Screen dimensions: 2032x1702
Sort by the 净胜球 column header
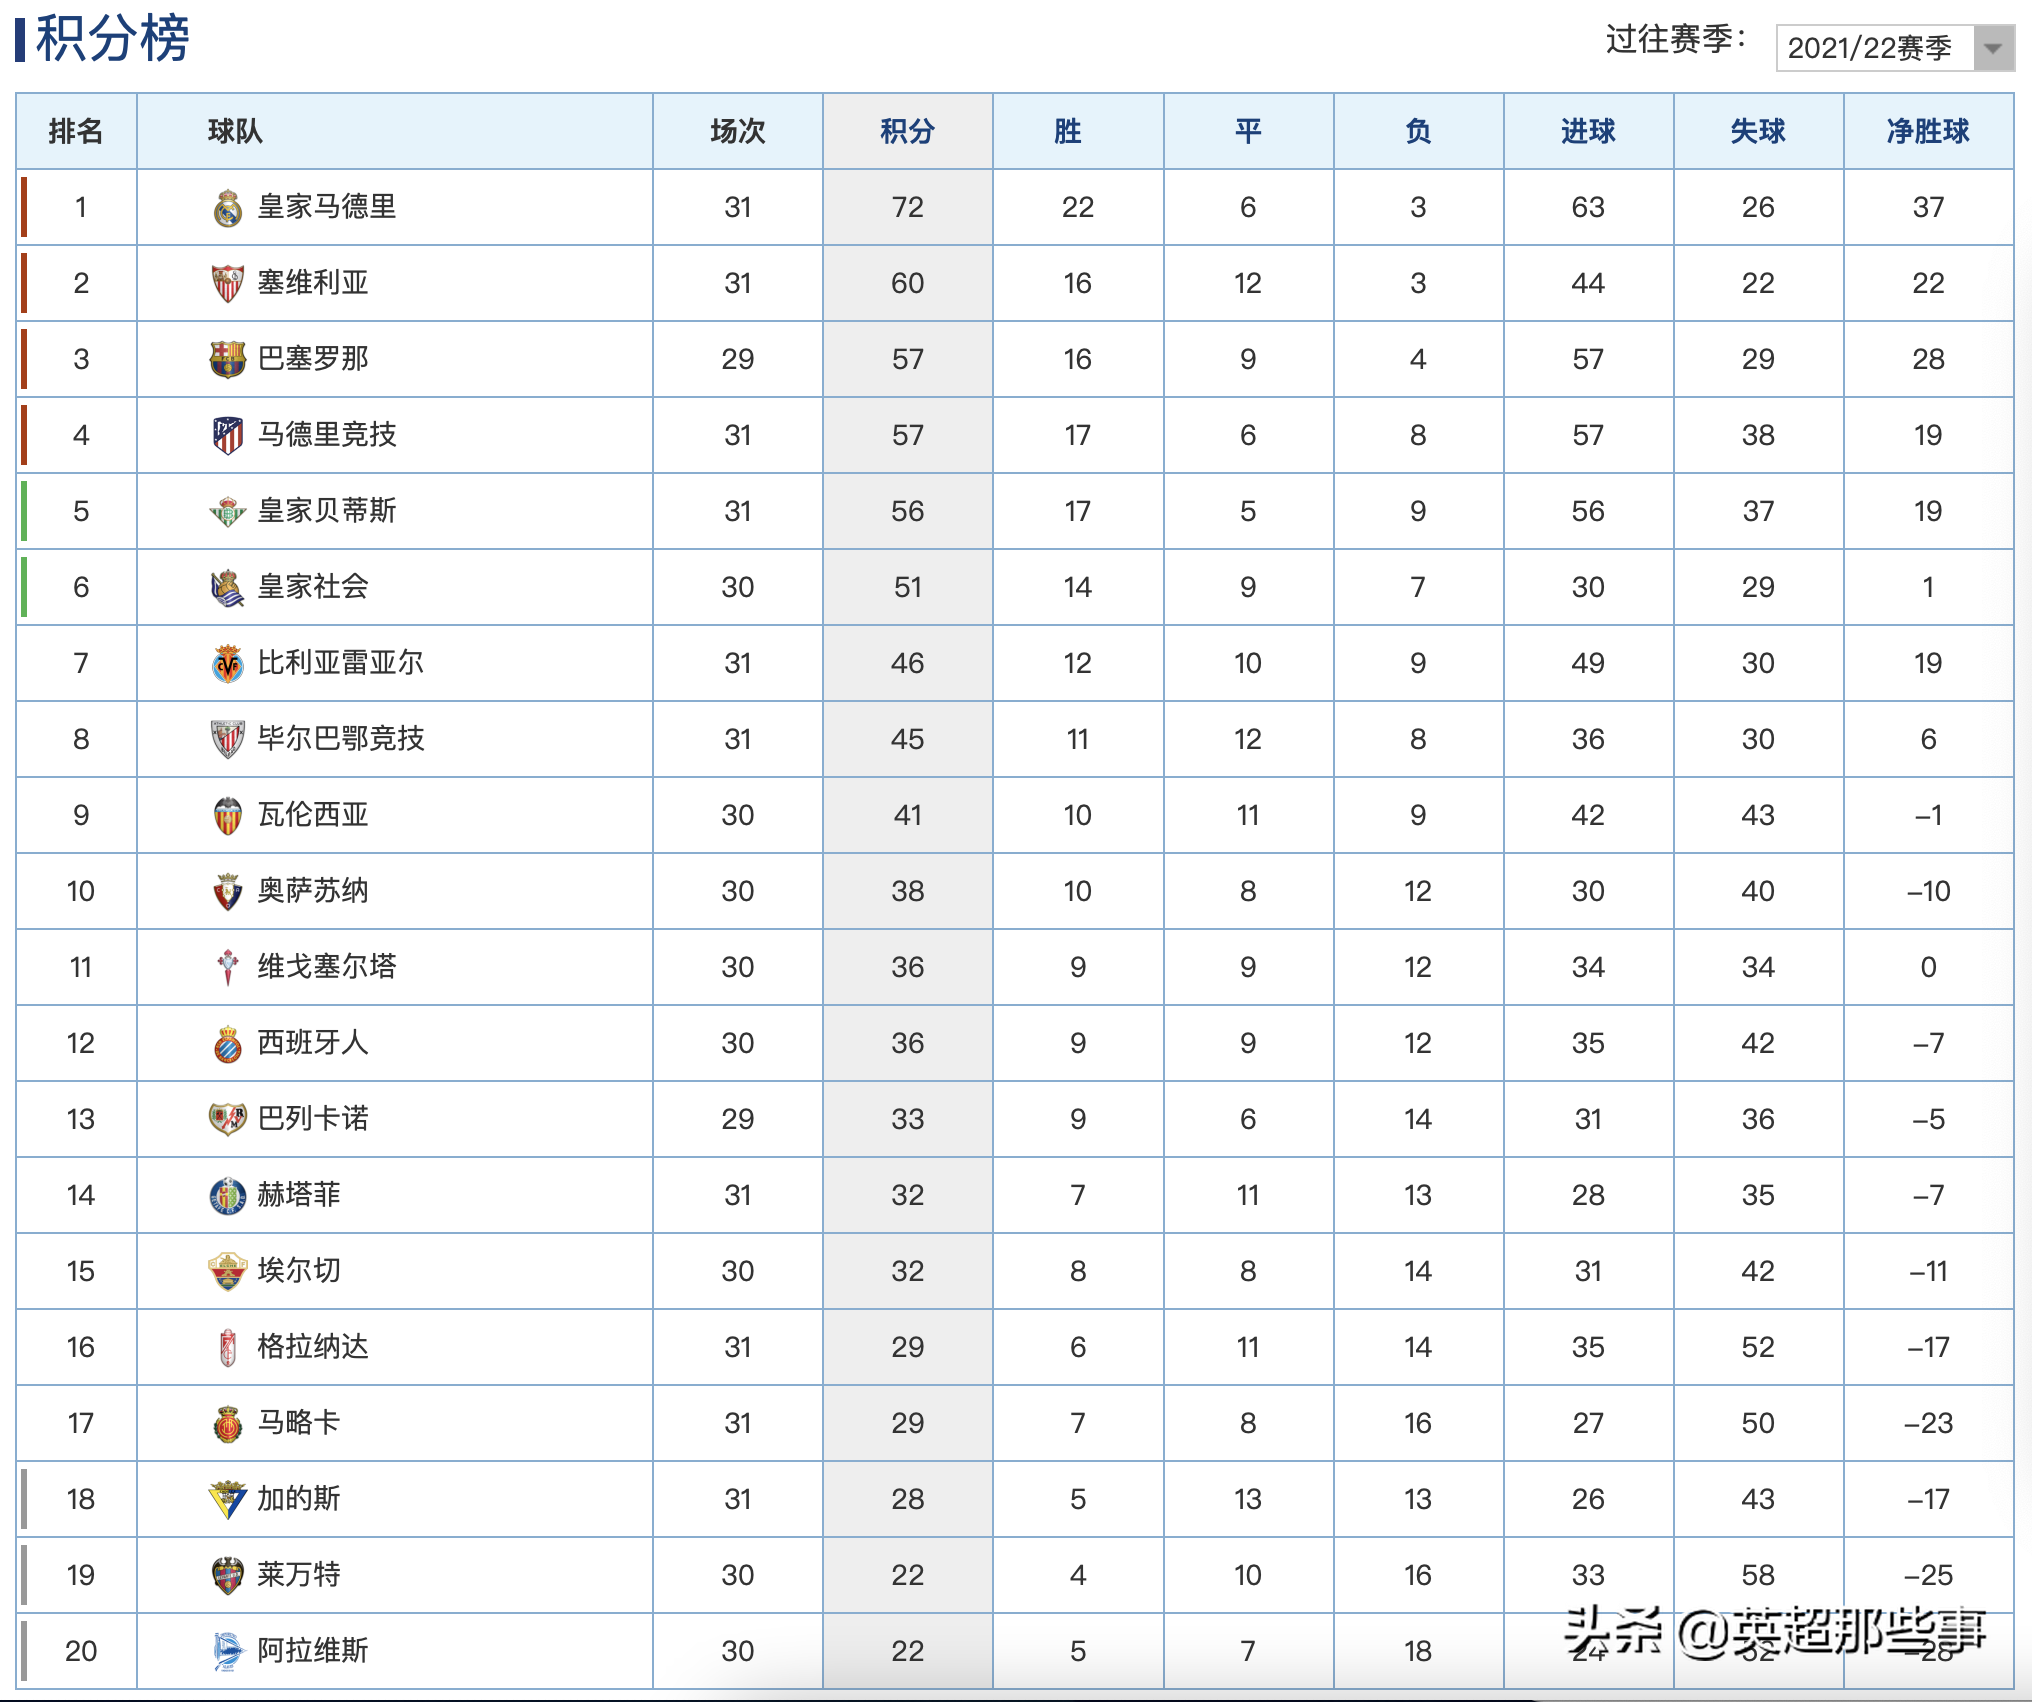tap(1928, 131)
